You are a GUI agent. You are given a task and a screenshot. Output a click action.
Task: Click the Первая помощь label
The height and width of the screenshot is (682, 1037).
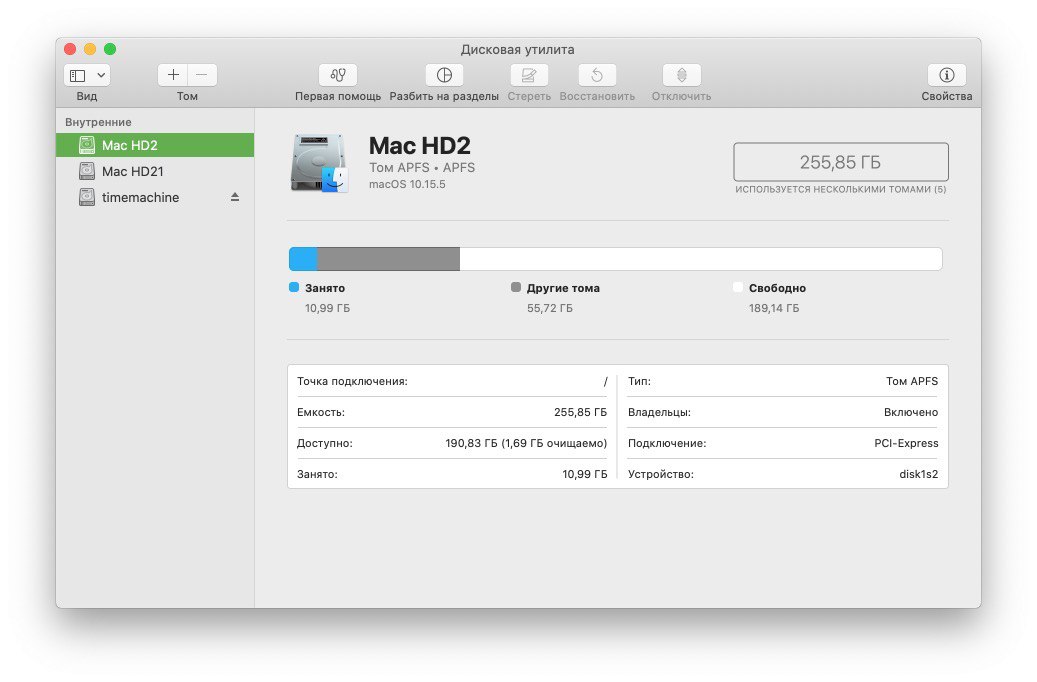[x=338, y=96]
